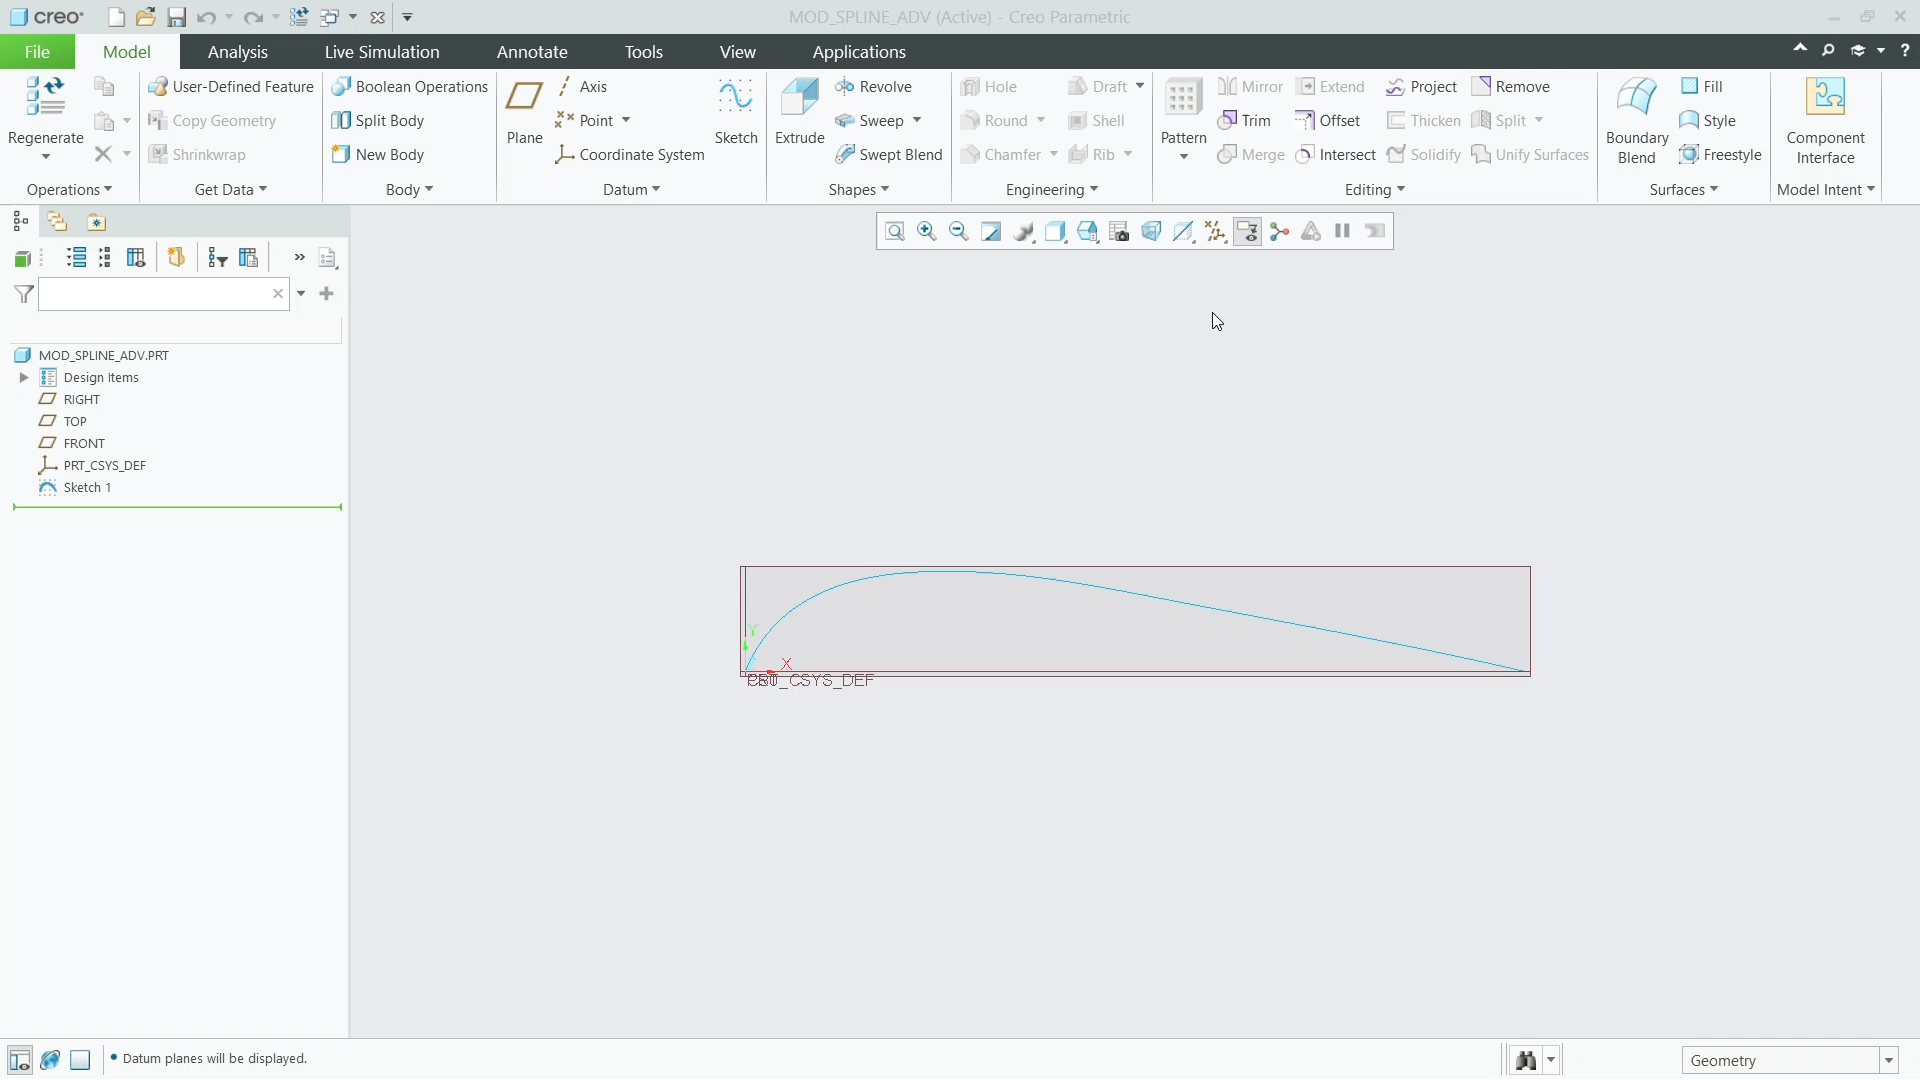Click the New Body button
Viewport: 1920px width, 1080px height.
(x=378, y=155)
